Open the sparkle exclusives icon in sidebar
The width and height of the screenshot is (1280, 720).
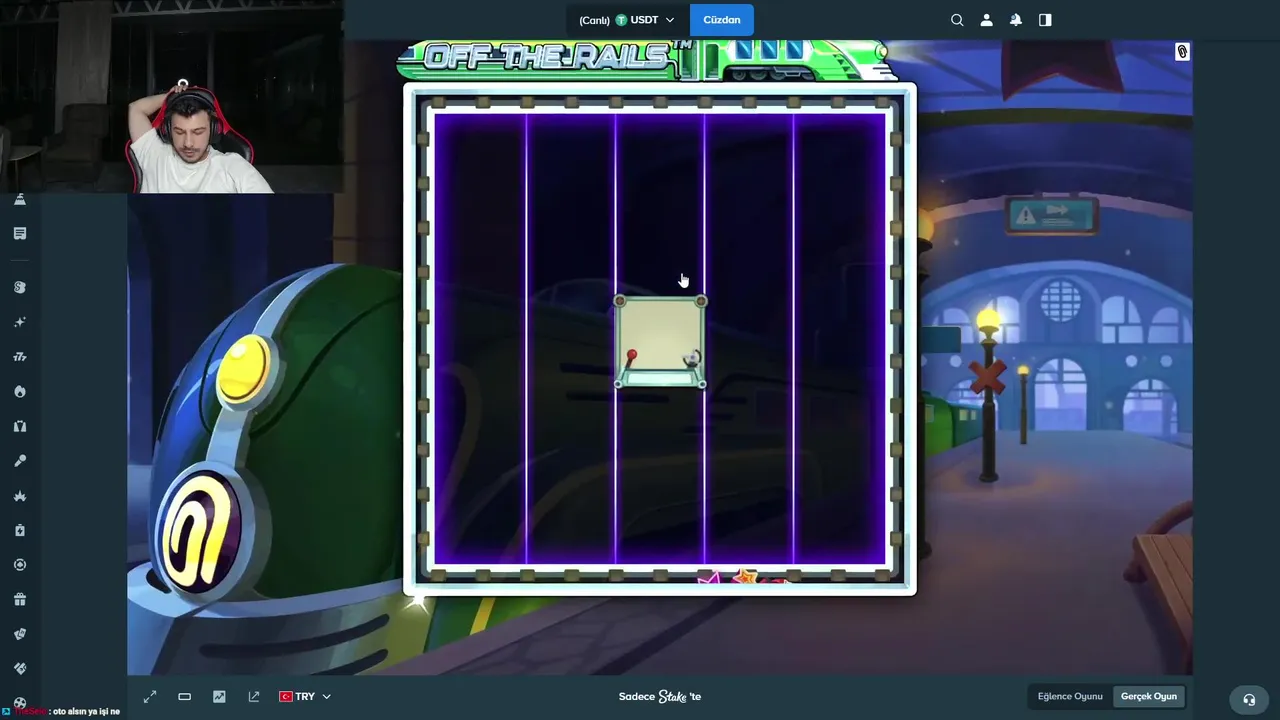point(20,322)
